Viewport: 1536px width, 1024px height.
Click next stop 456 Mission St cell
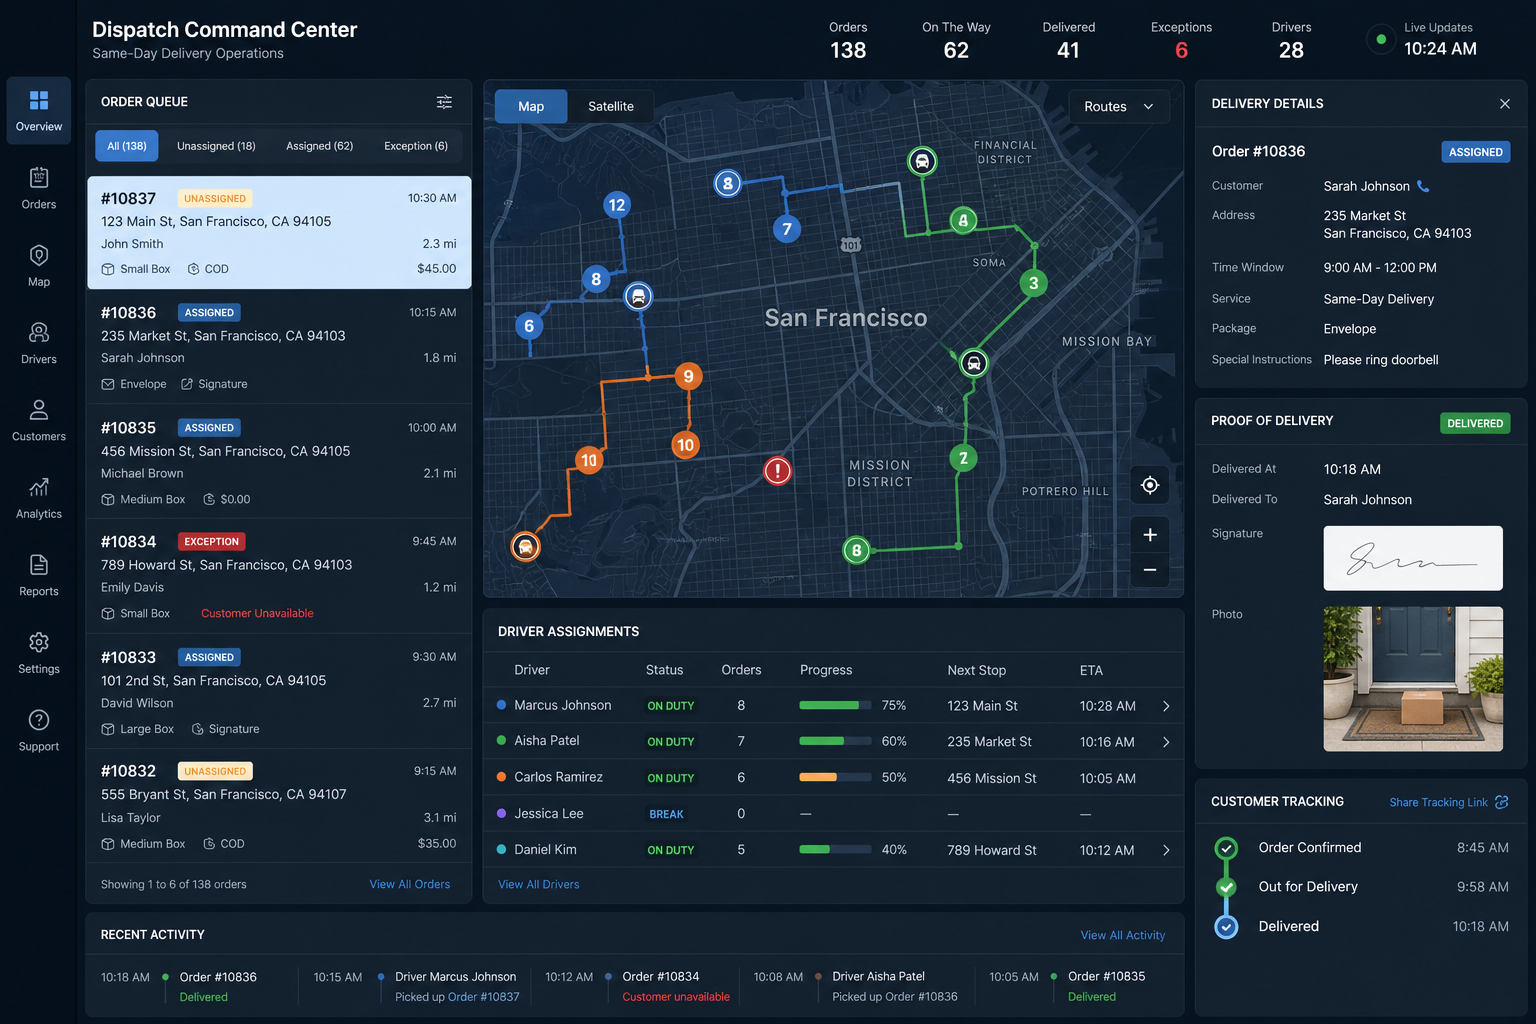click(x=992, y=778)
